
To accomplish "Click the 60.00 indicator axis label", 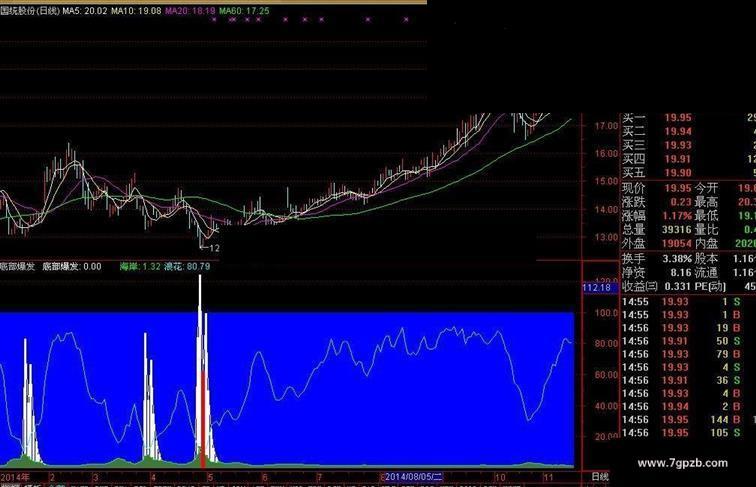I will click(x=607, y=375).
